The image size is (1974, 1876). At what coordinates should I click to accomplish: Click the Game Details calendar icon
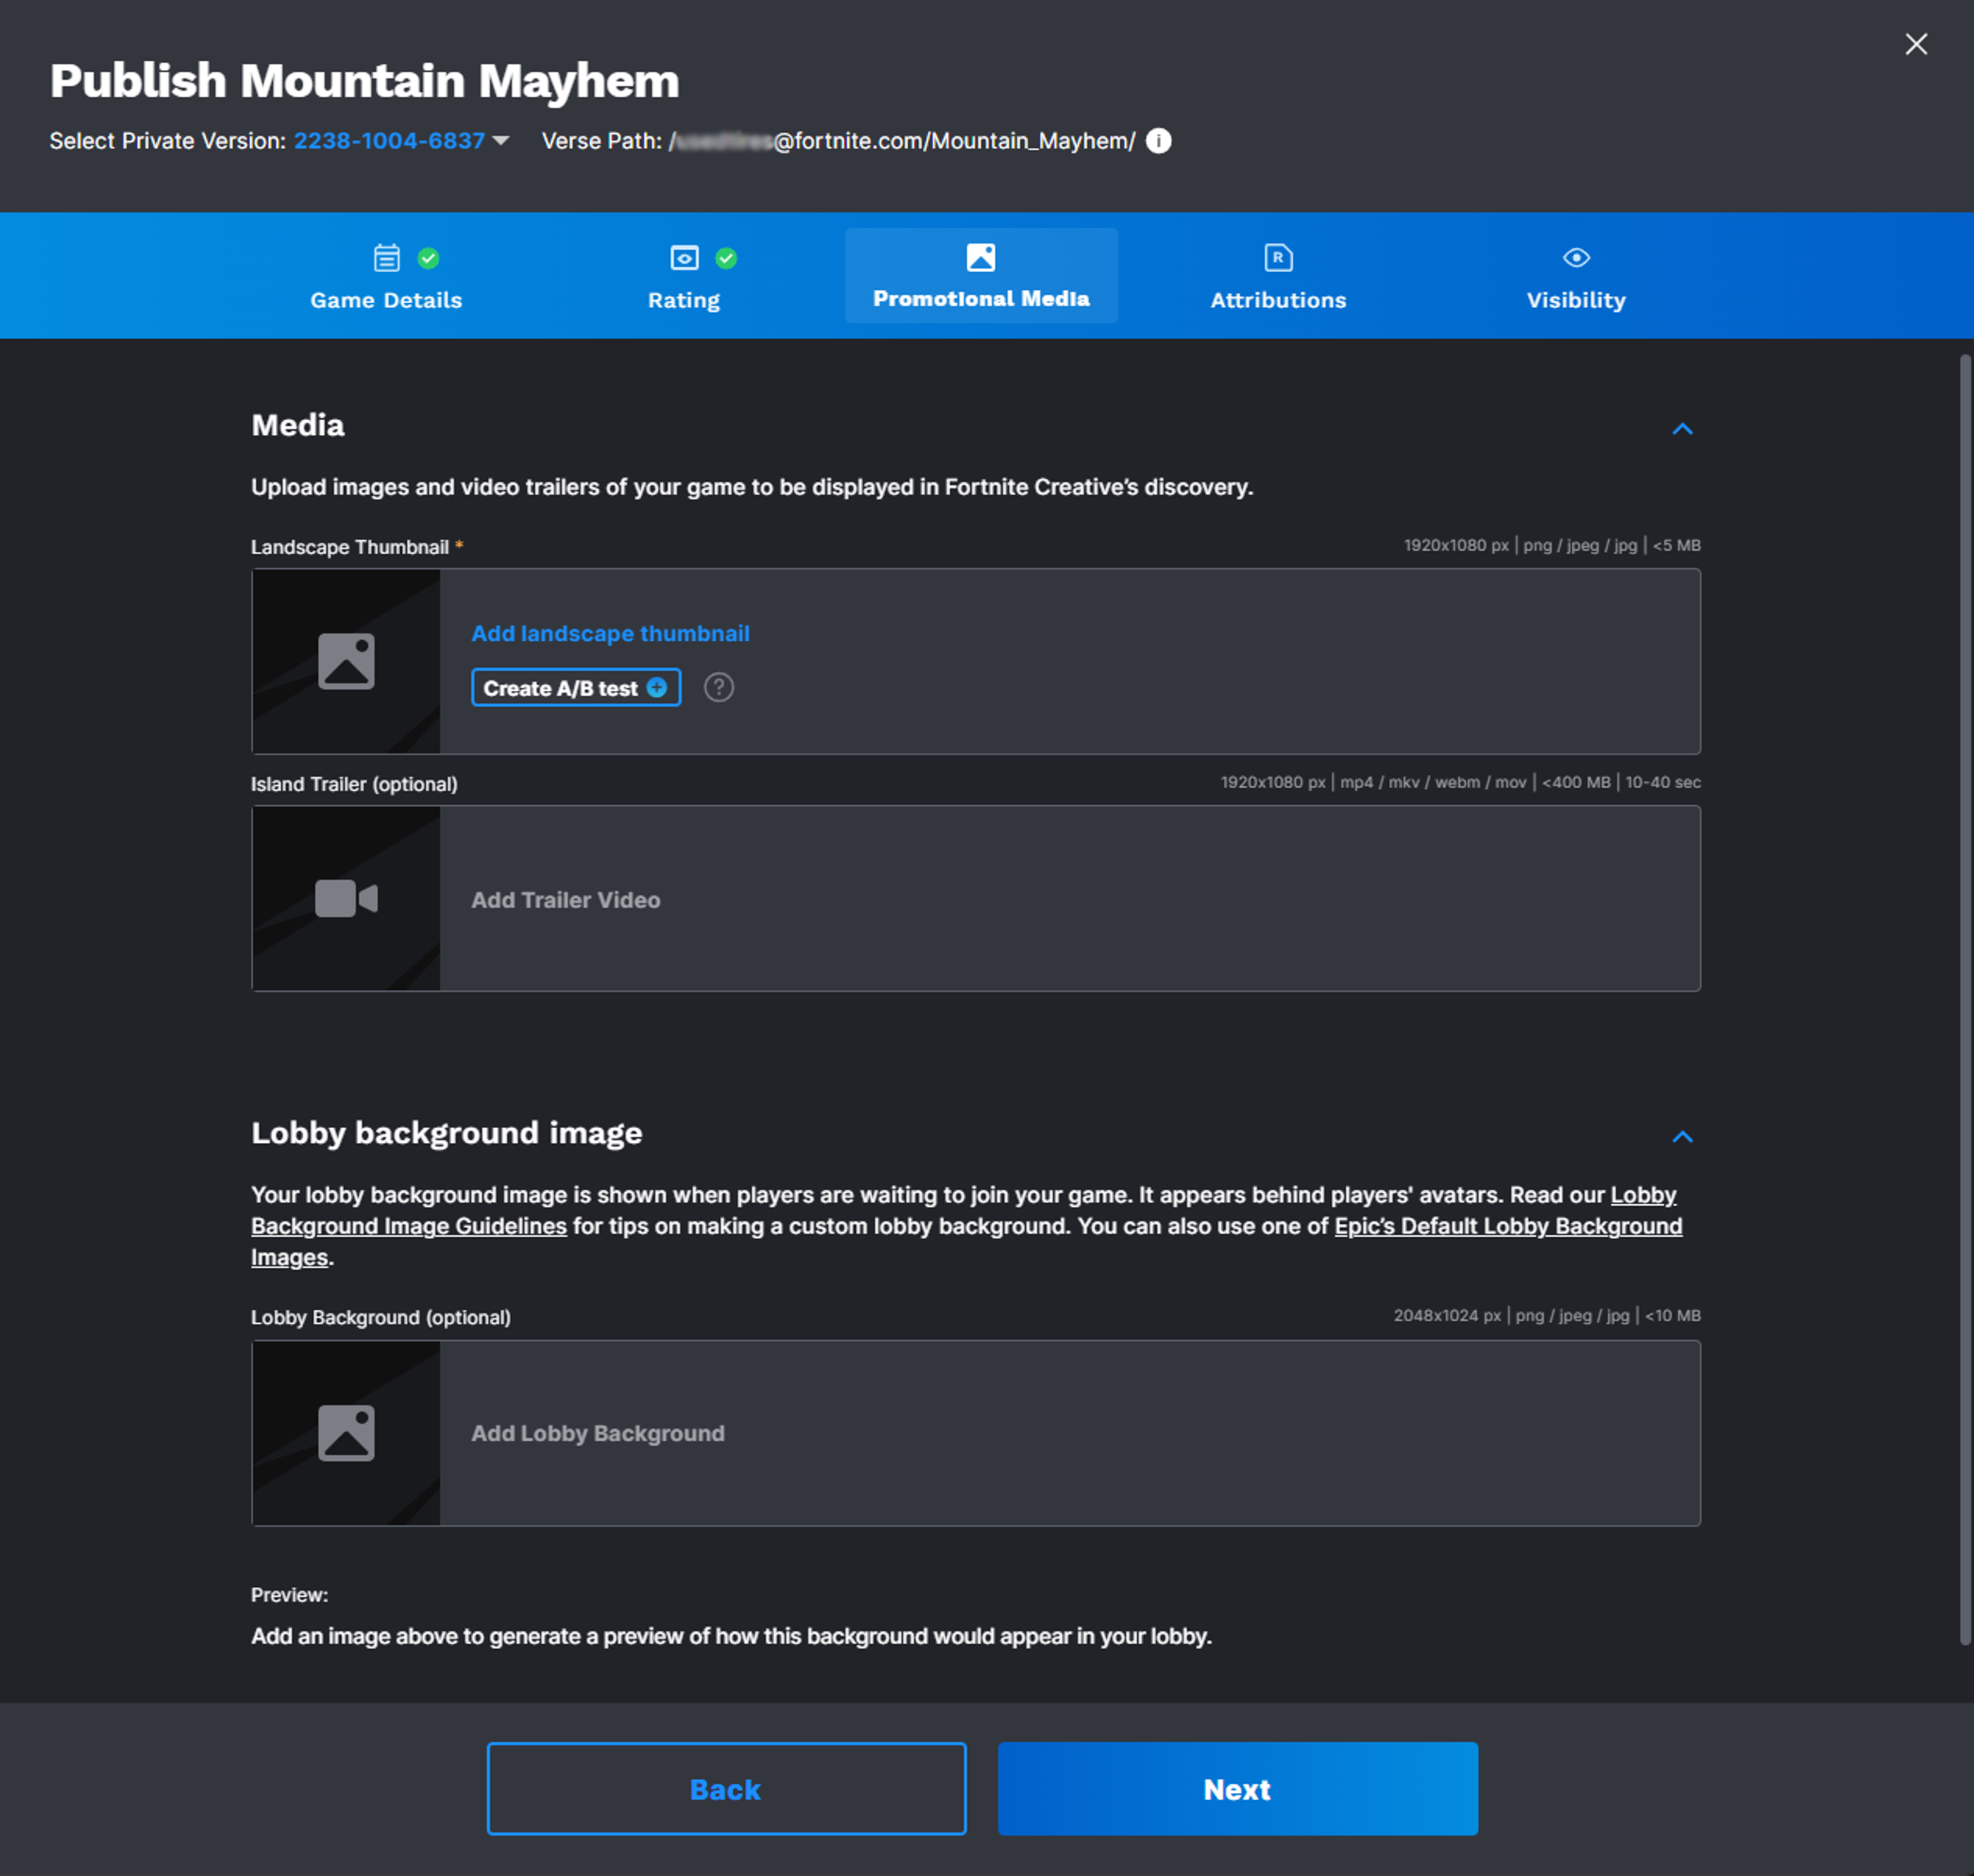point(386,258)
